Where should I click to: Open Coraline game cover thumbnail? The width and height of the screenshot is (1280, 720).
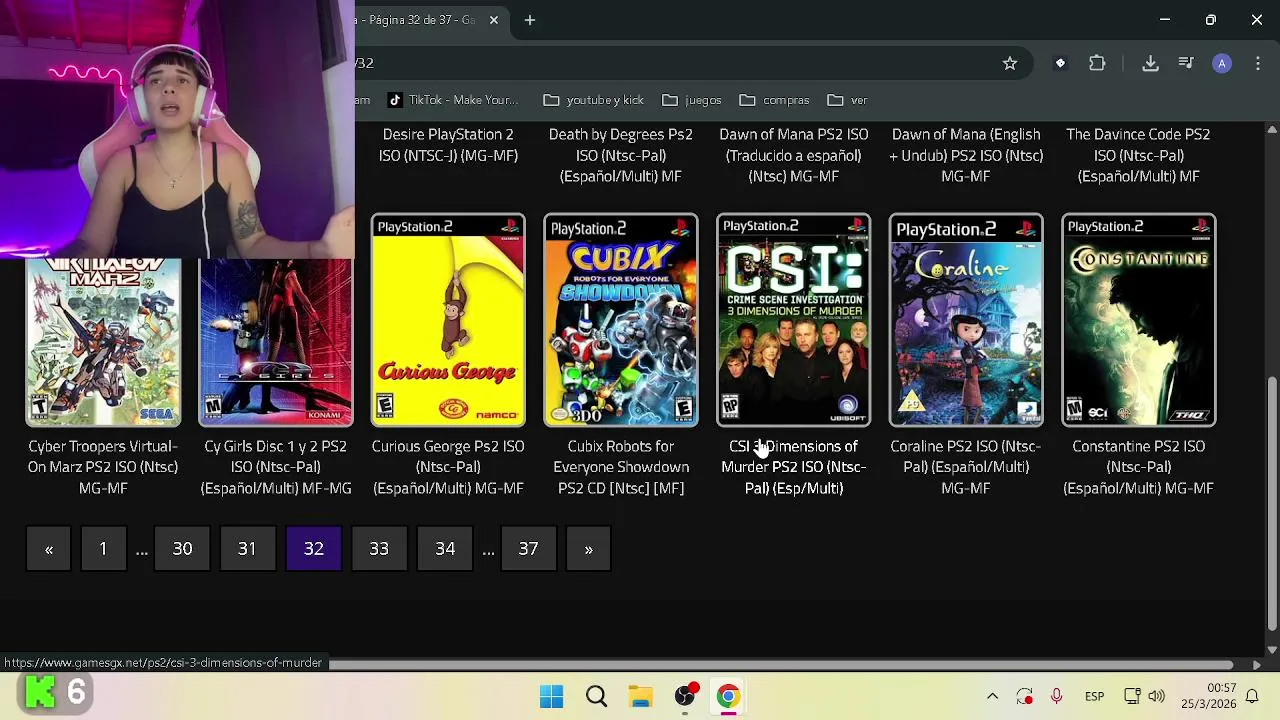(x=966, y=320)
